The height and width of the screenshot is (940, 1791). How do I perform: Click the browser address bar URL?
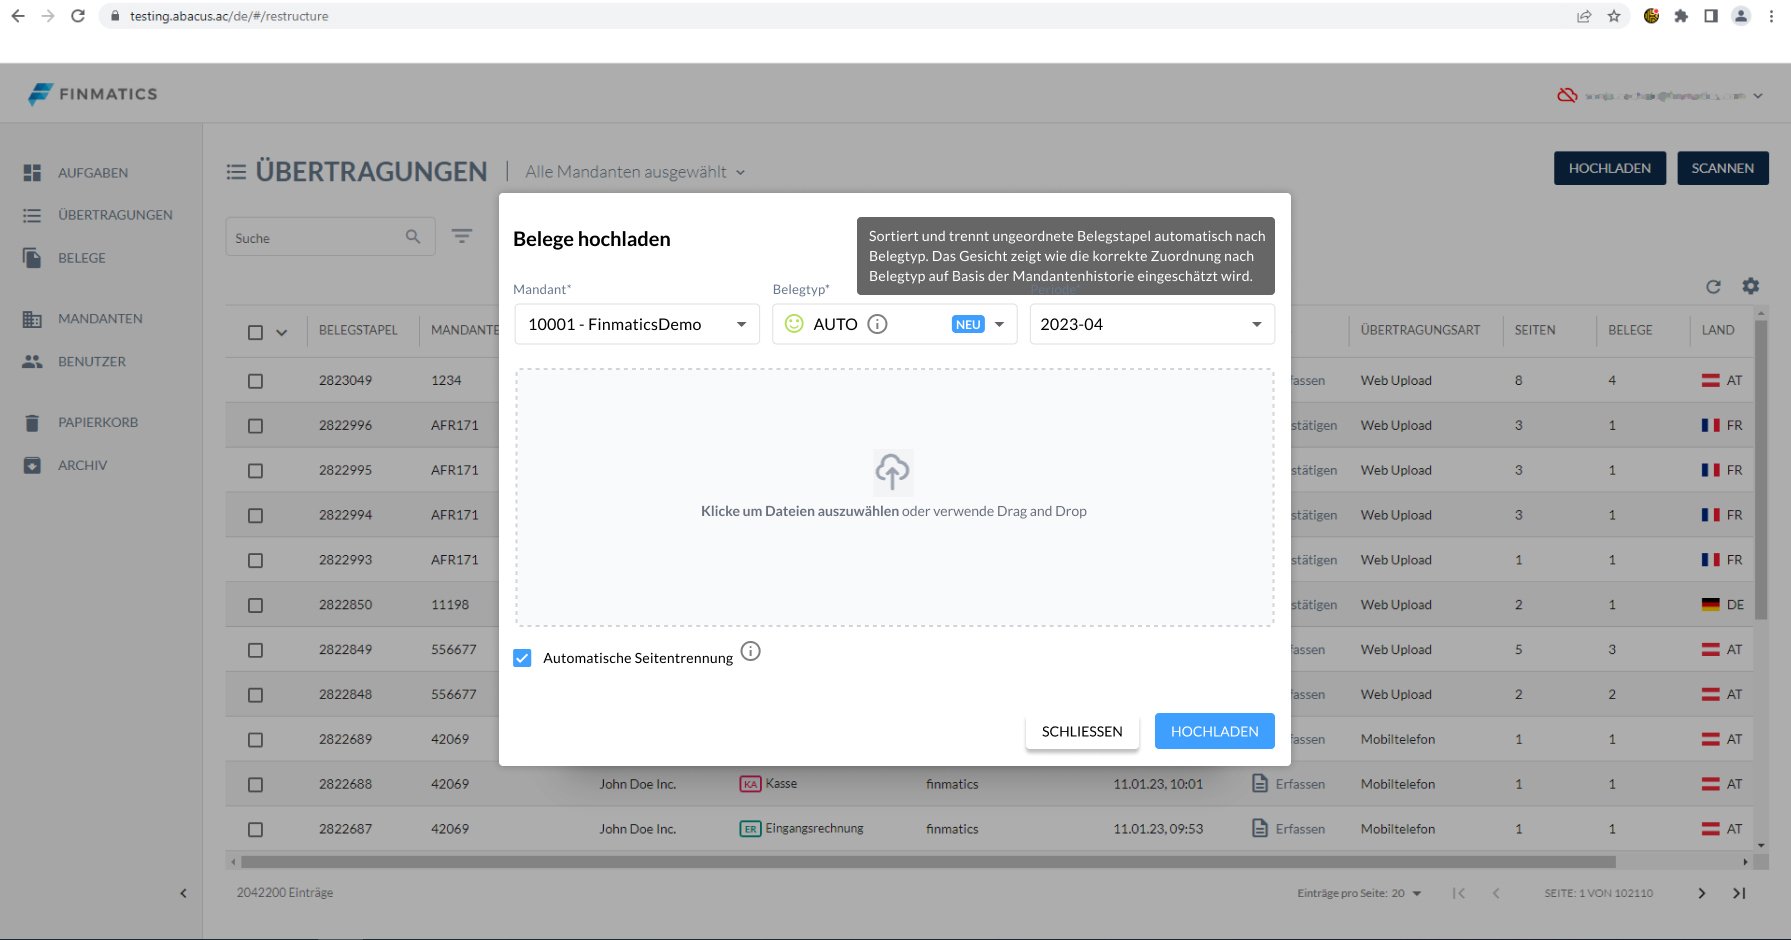coord(229,16)
